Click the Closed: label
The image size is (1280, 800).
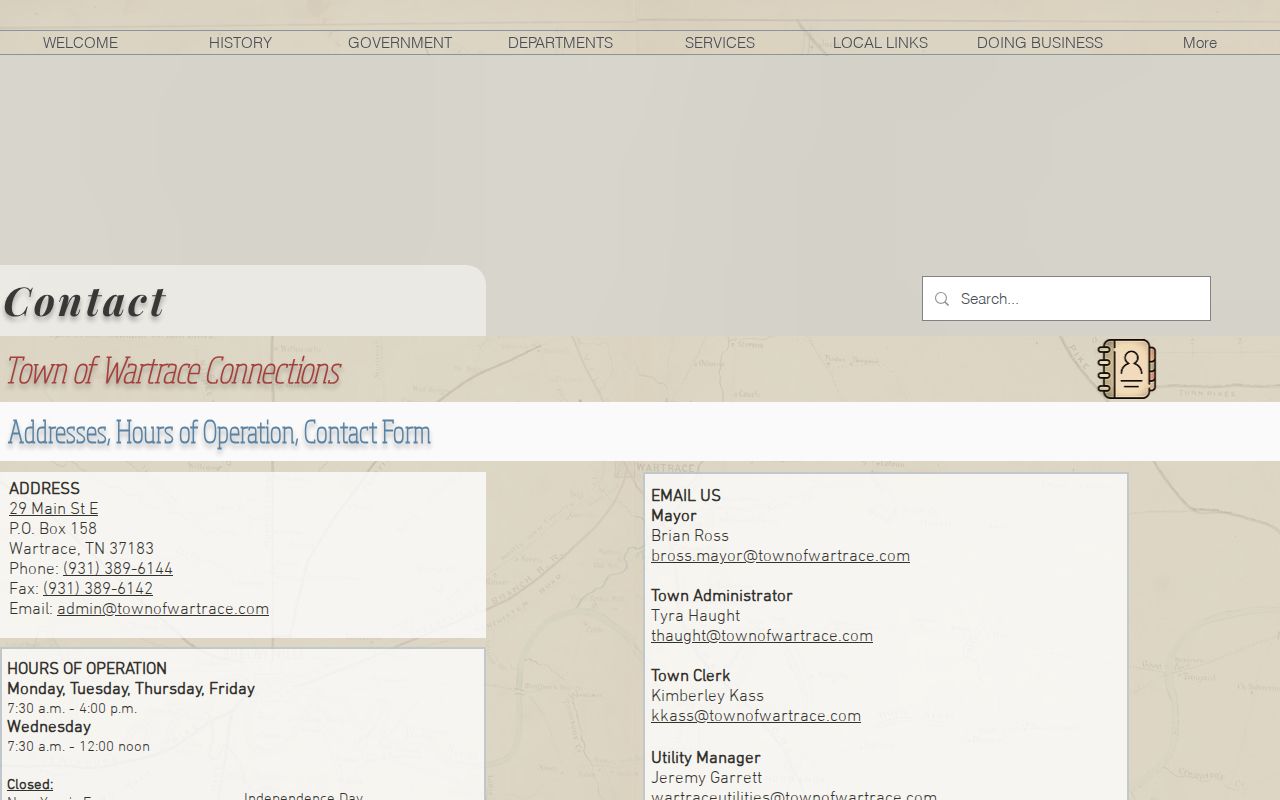pyautogui.click(x=30, y=785)
